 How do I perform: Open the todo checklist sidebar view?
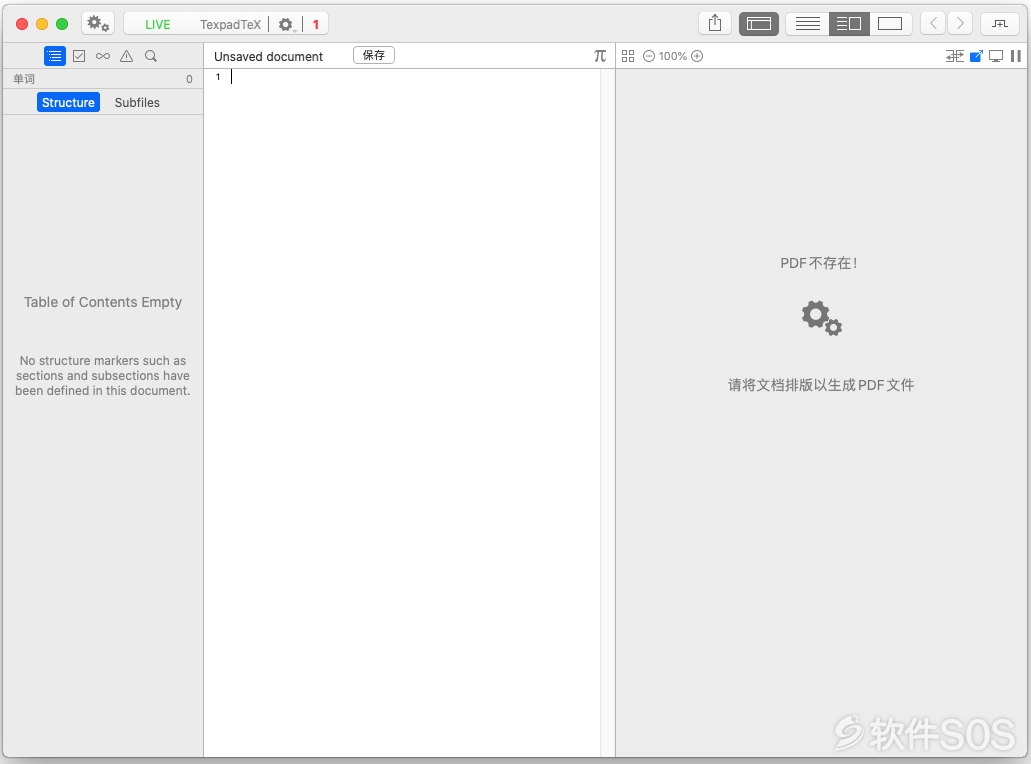pyautogui.click(x=79, y=56)
